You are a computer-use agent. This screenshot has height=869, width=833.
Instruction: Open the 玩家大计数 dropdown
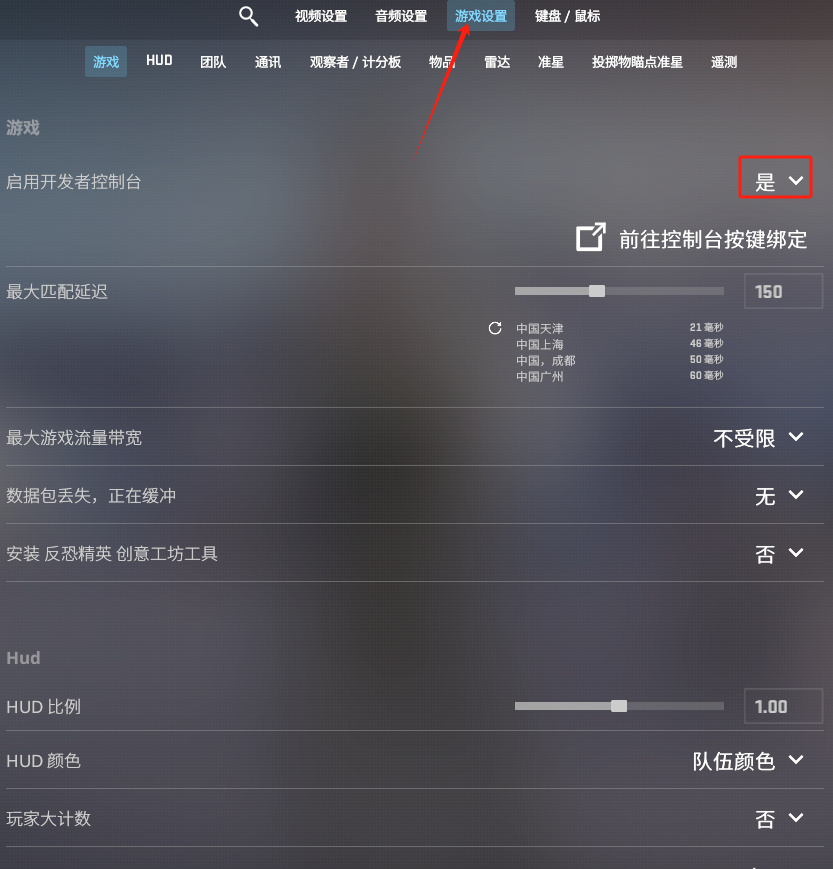[x=779, y=818]
